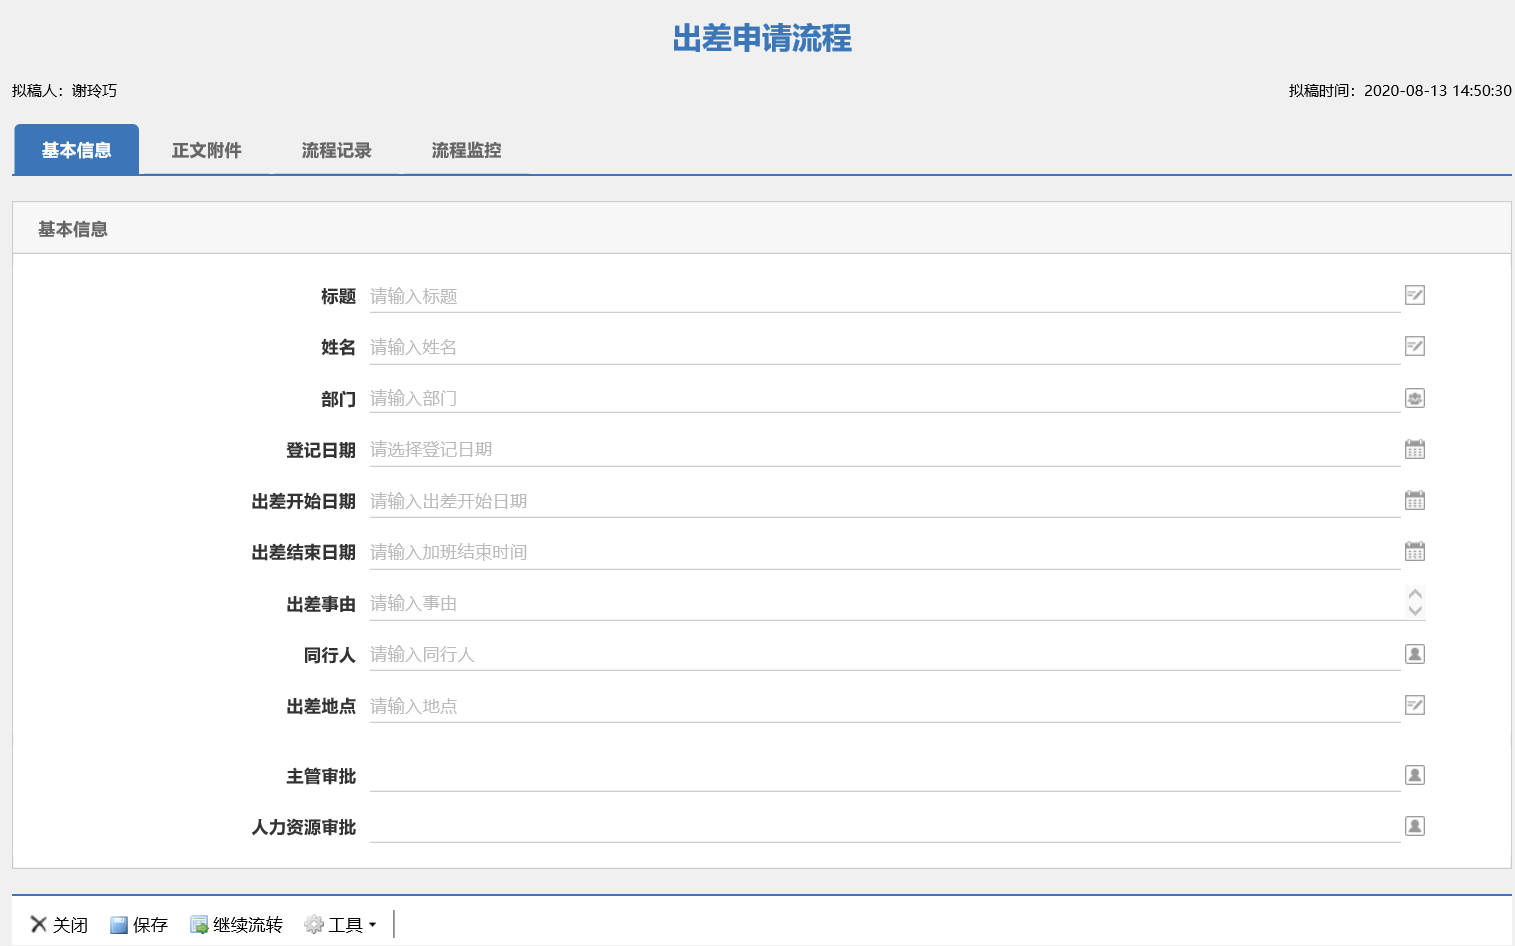Viewport: 1515px width, 946px height.
Task: Select the 基本信息 tab
Action: coord(76,150)
